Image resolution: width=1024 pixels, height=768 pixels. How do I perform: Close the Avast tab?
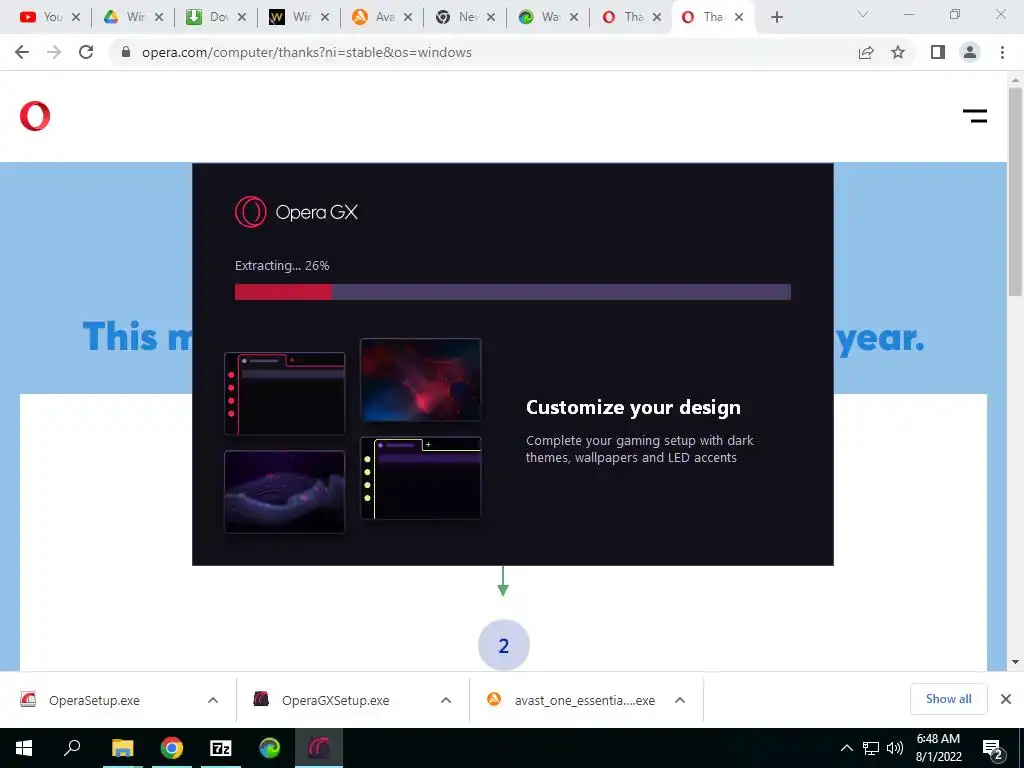click(x=408, y=18)
